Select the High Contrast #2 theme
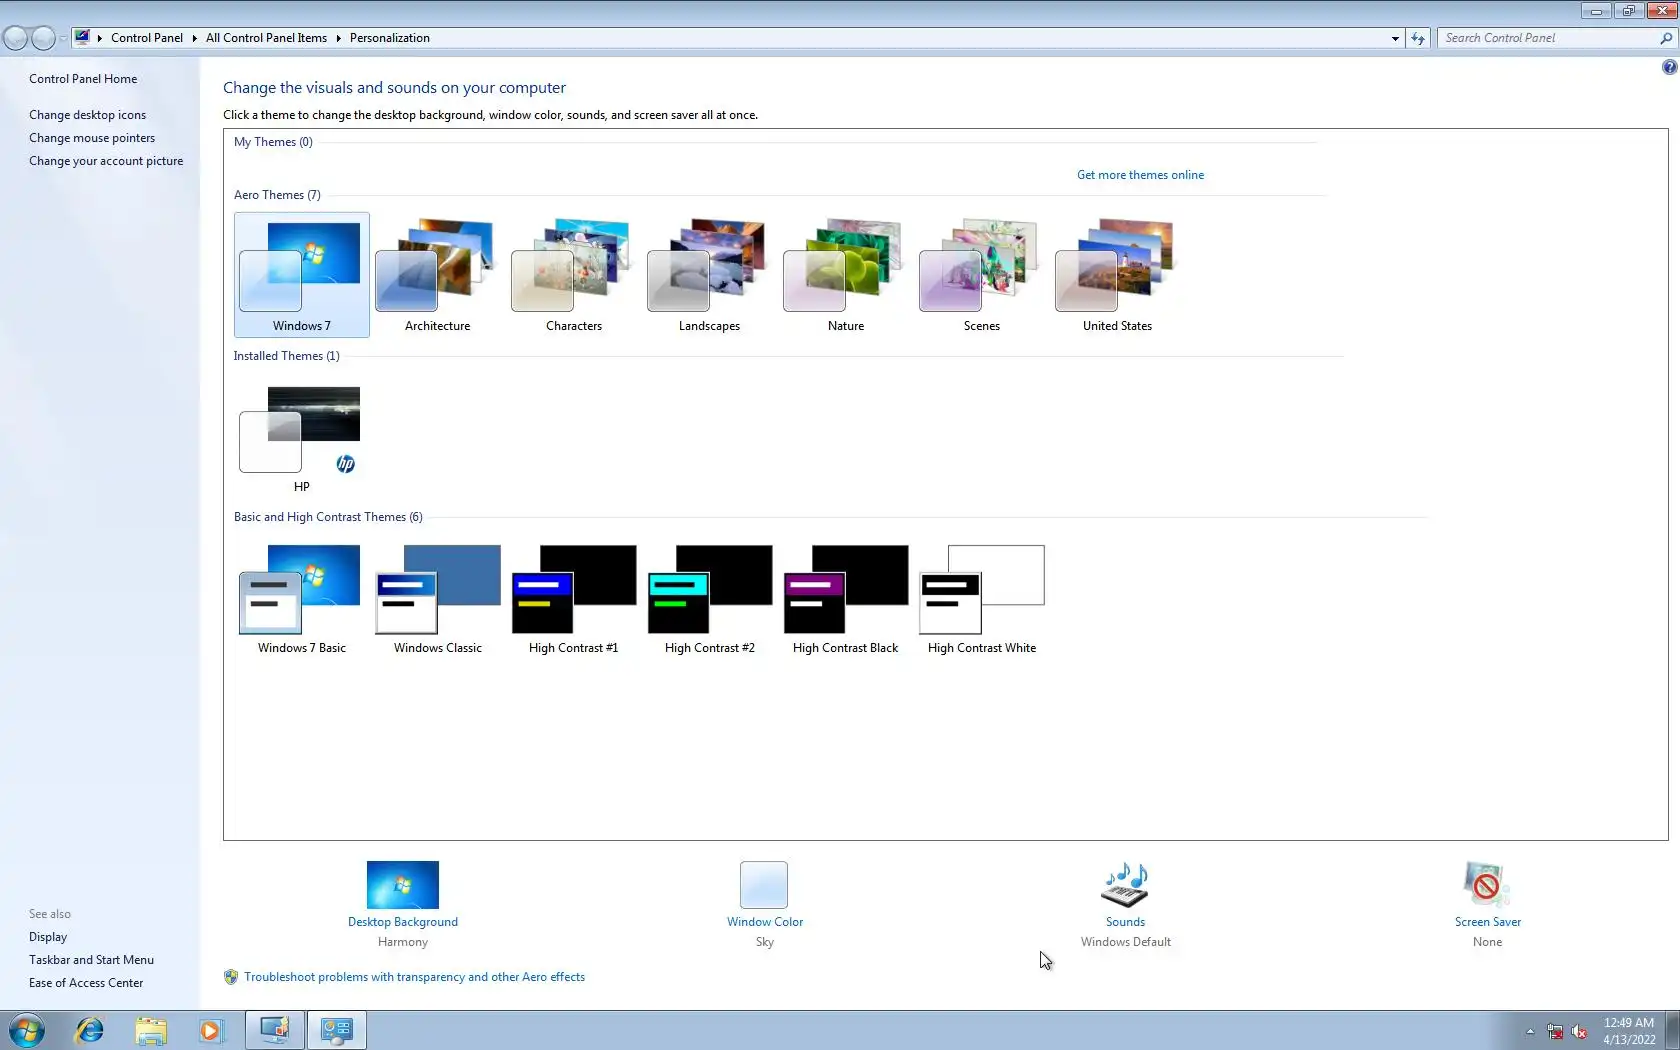Viewport: 1680px width, 1050px height. pyautogui.click(x=709, y=598)
